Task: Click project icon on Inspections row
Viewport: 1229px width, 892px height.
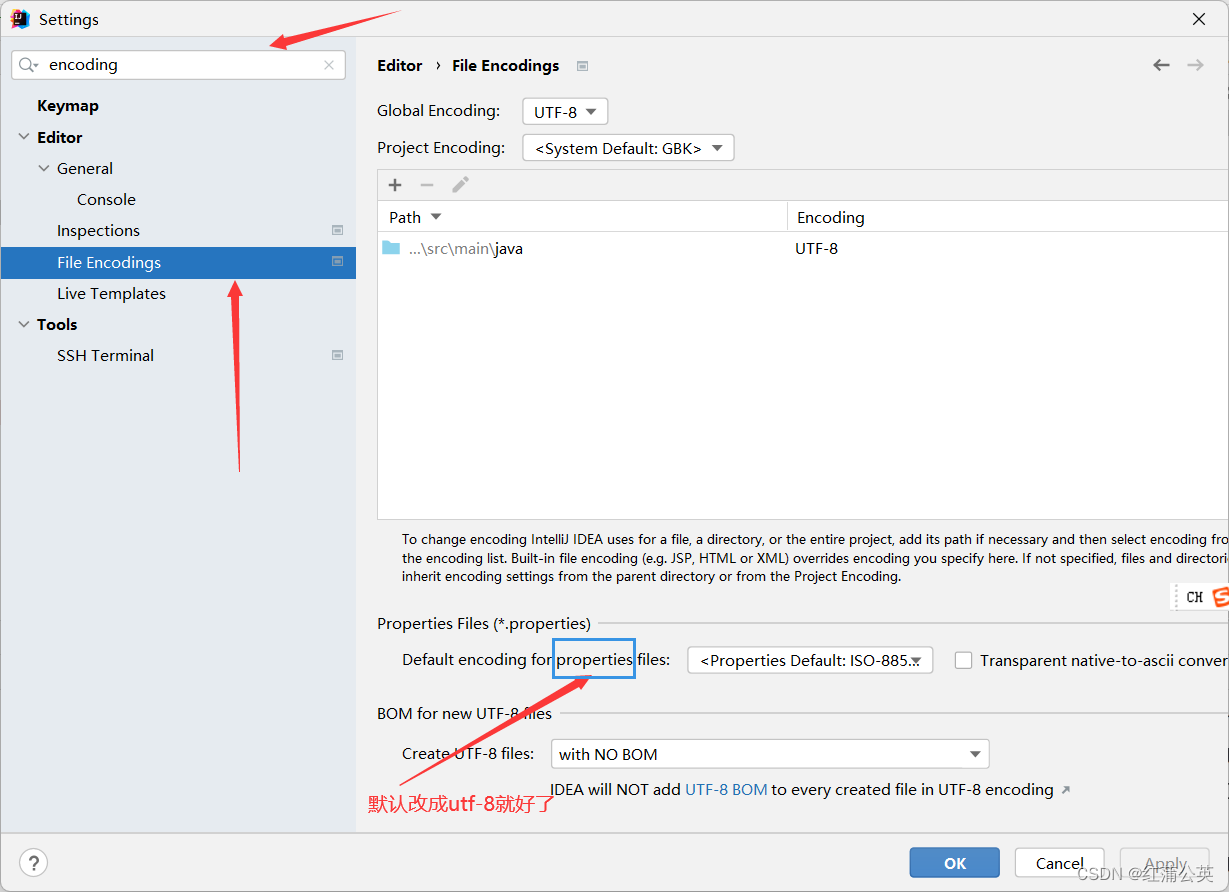Action: 337,230
